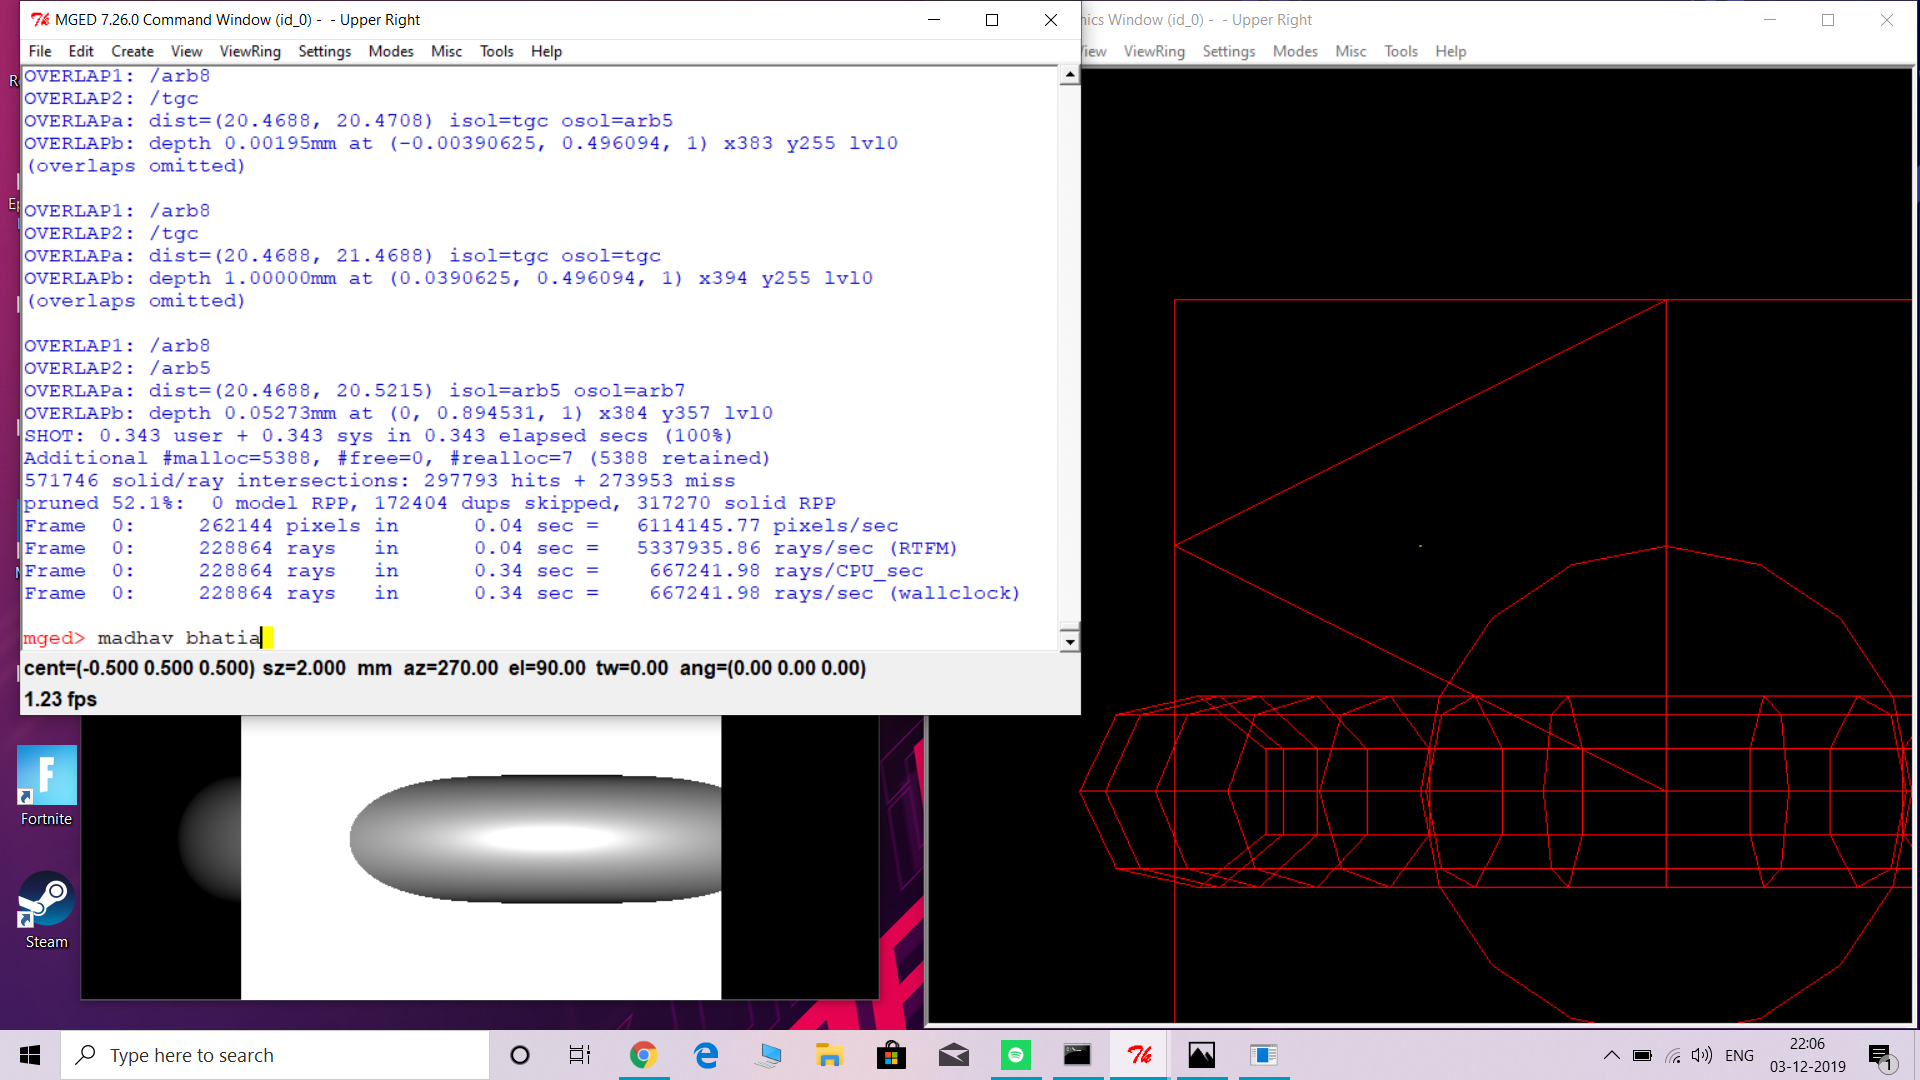
Task: Open Settings menu in Graphics Window
Action: [x=1229, y=51]
